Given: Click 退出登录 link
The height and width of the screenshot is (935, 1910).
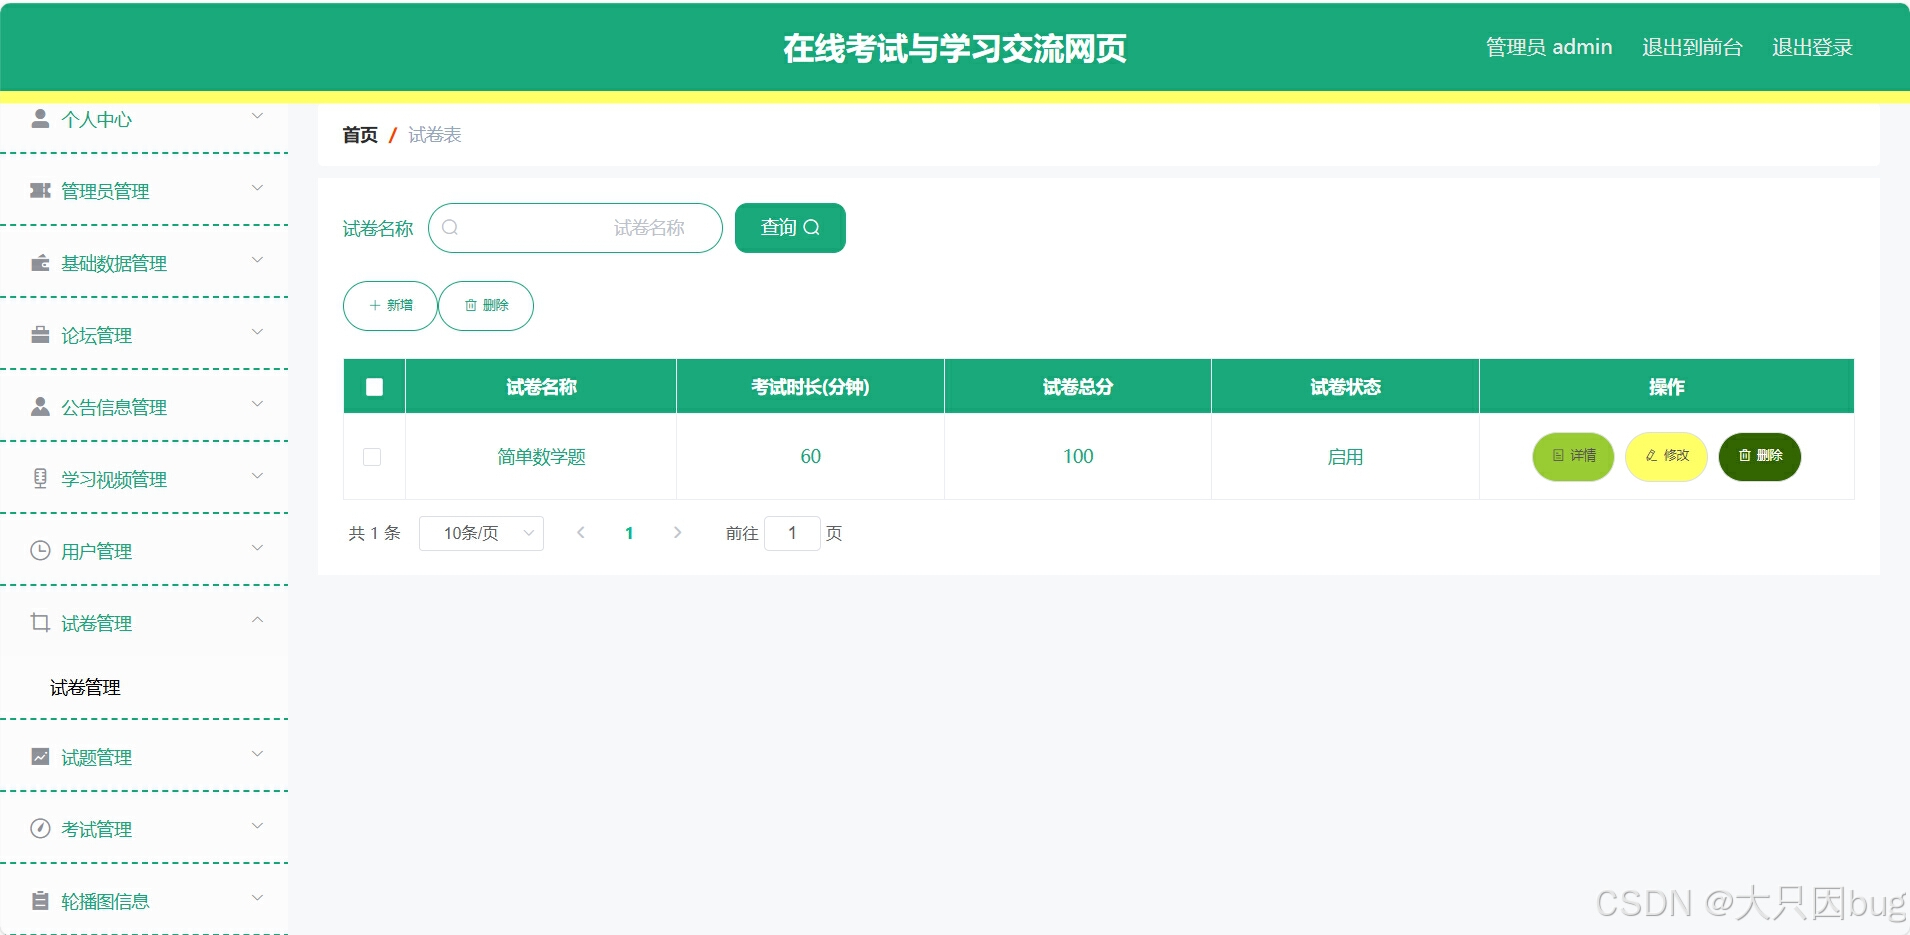Looking at the screenshot, I should tap(1812, 47).
